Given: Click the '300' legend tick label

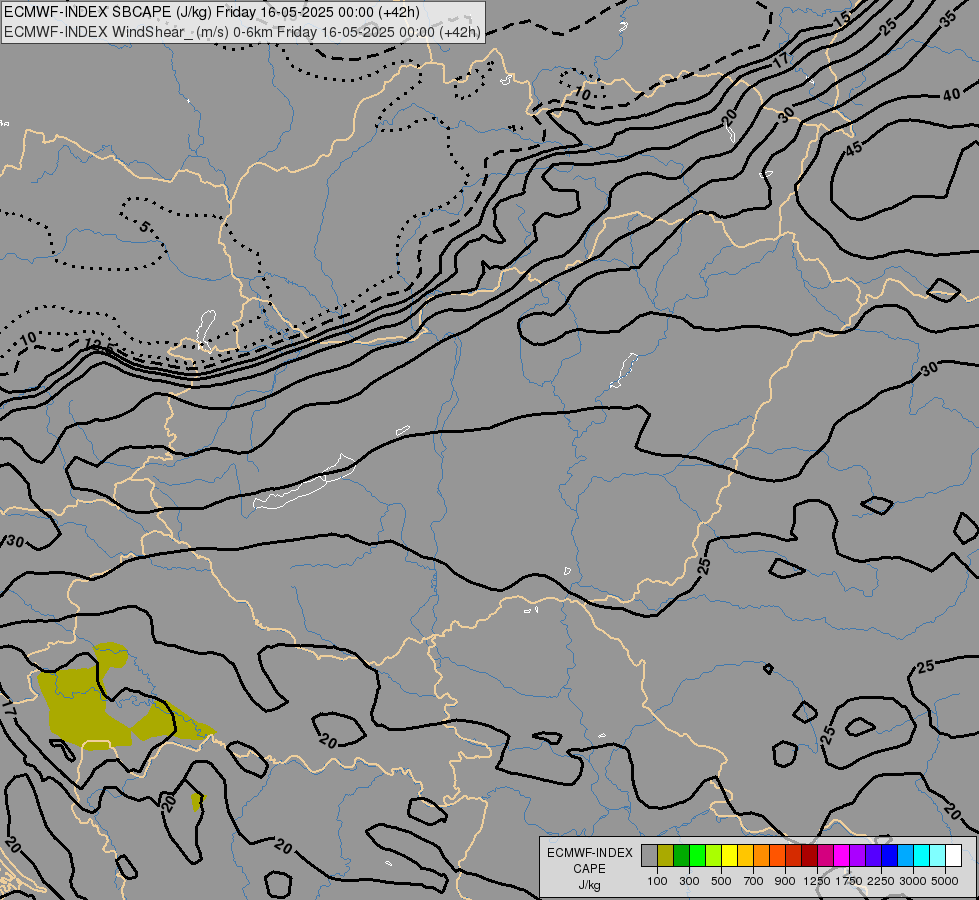Looking at the screenshot, I should pos(689,881).
